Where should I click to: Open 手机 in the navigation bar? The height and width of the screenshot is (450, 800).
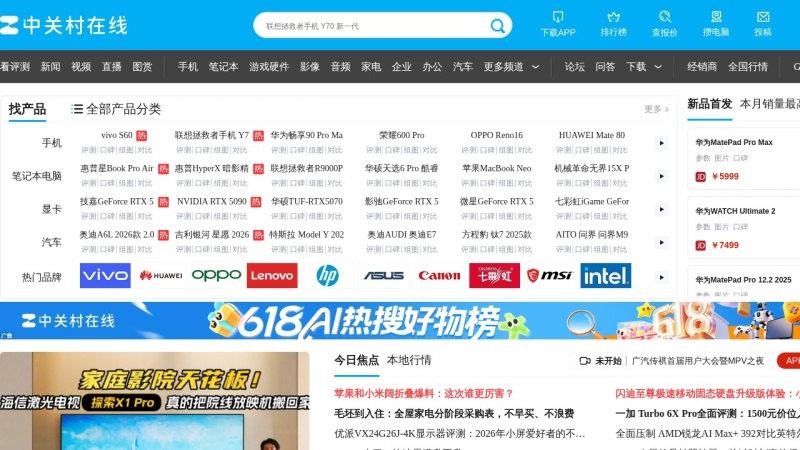(x=188, y=67)
